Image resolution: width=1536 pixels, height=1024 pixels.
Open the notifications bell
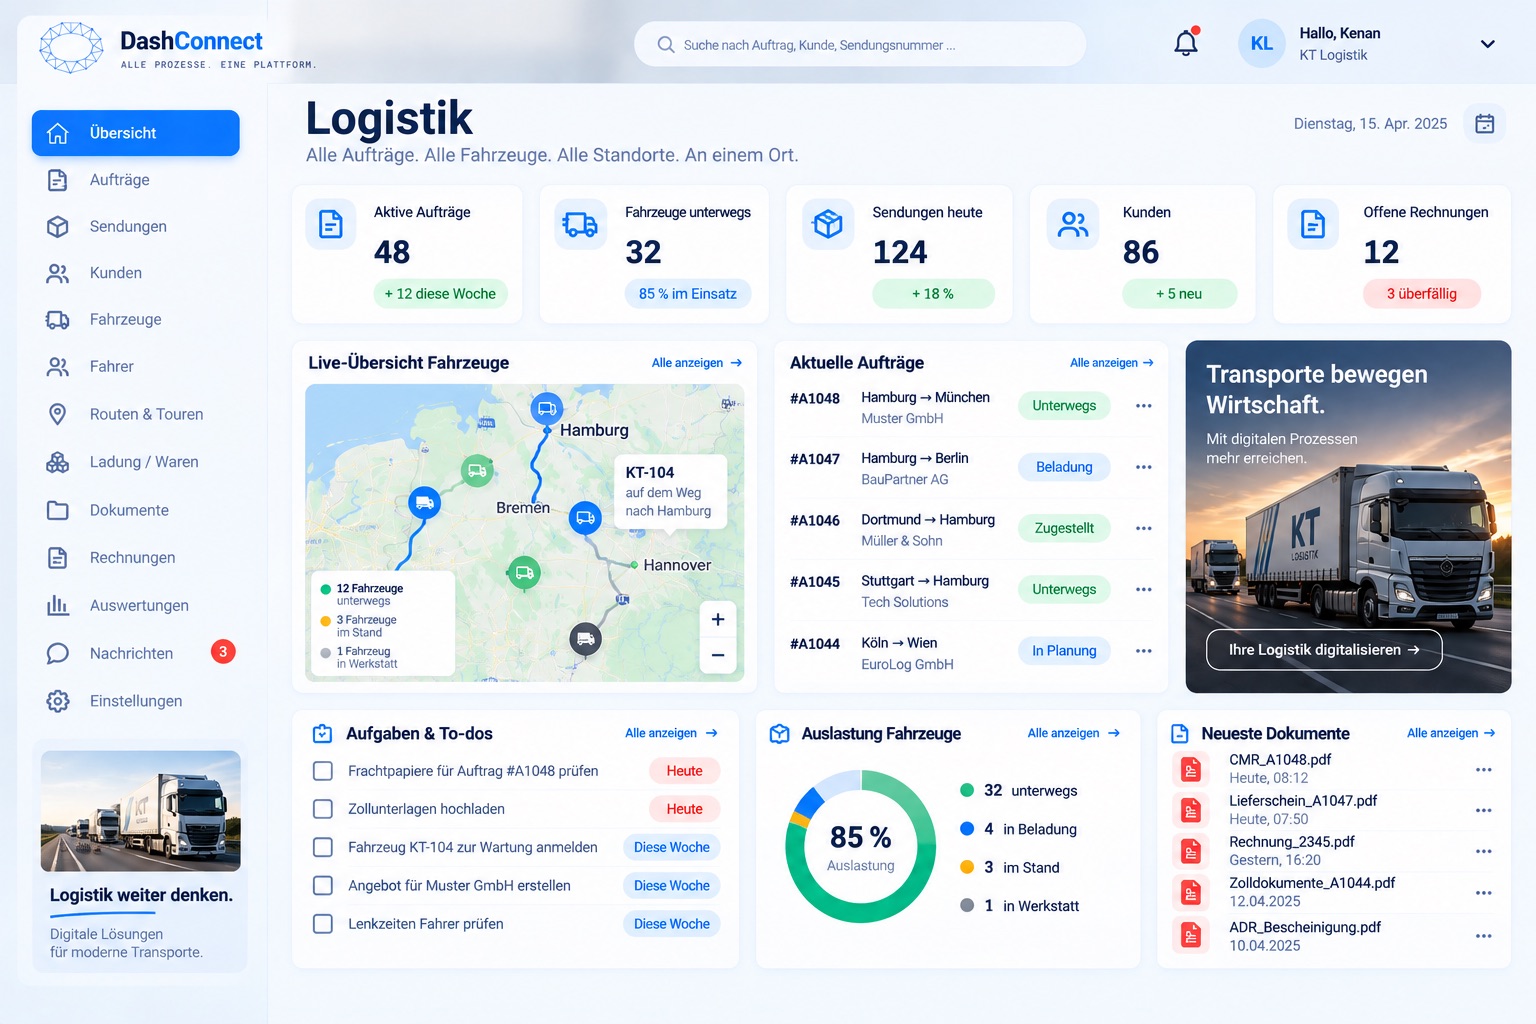pos(1186,43)
